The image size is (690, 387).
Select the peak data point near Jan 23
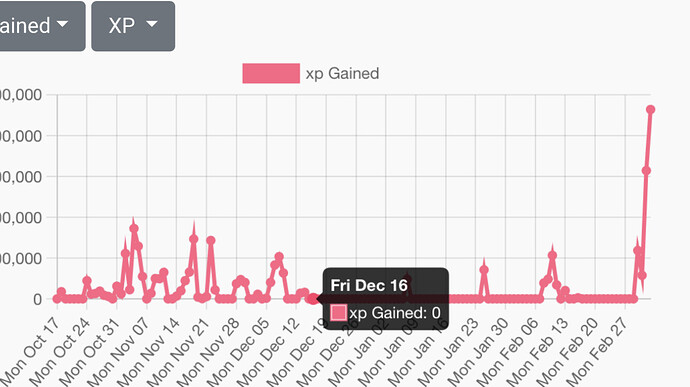point(484,270)
